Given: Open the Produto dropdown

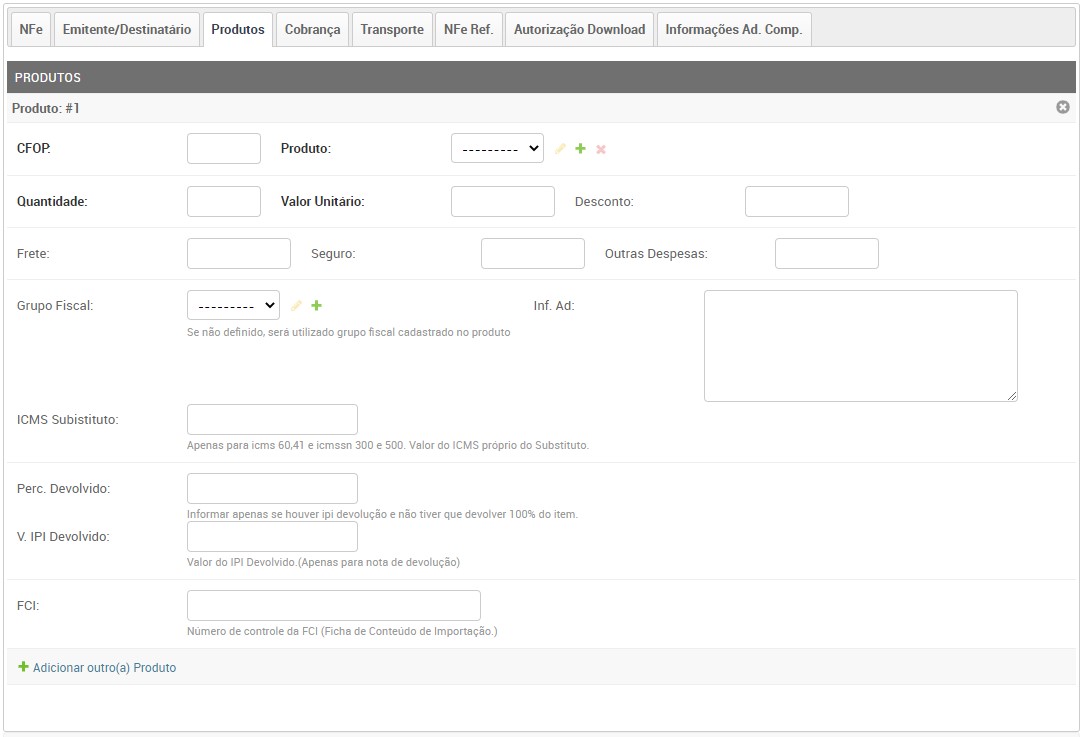Looking at the screenshot, I should tap(497, 149).
